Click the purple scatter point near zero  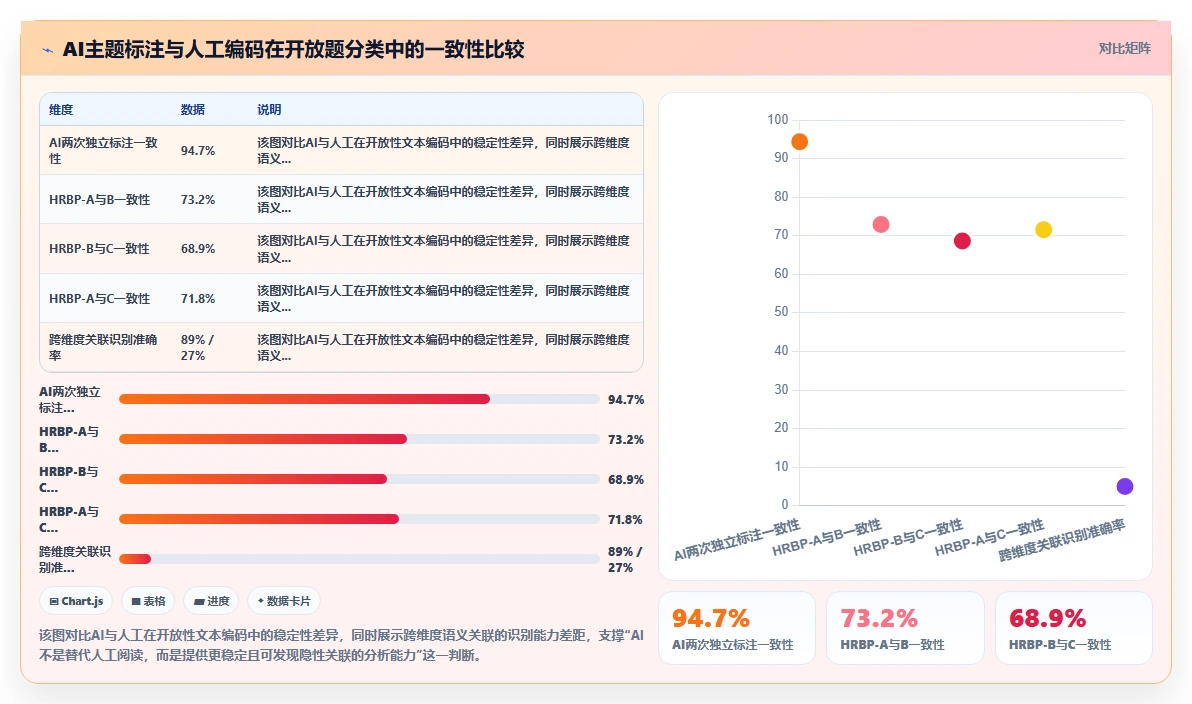(1124, 487)
